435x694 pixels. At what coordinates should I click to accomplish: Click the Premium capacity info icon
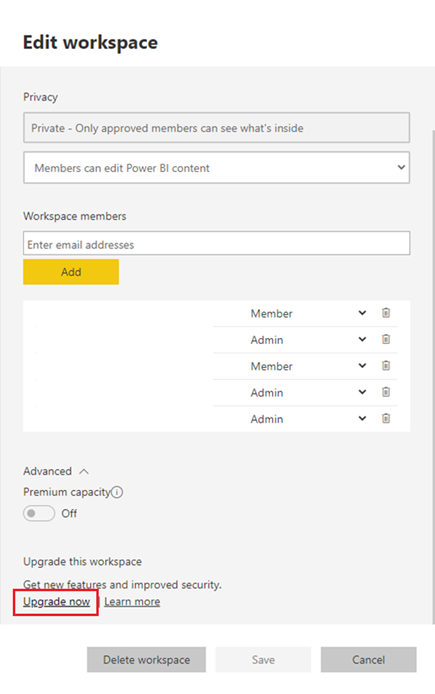(x=117, y=492)
